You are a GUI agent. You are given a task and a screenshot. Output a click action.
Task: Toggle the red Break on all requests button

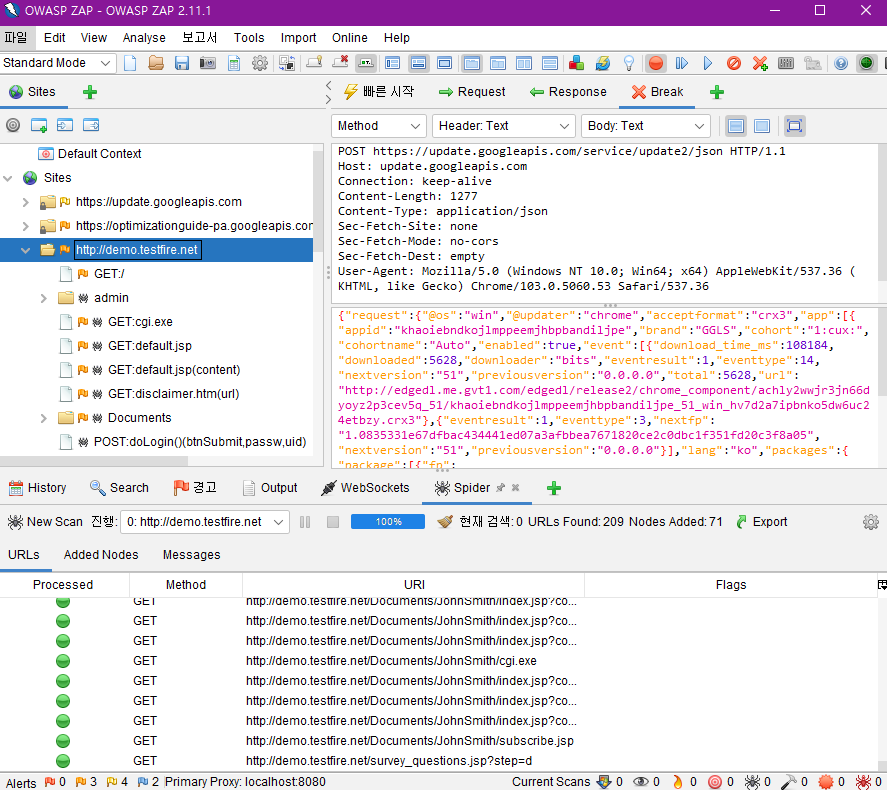[656, 63]
